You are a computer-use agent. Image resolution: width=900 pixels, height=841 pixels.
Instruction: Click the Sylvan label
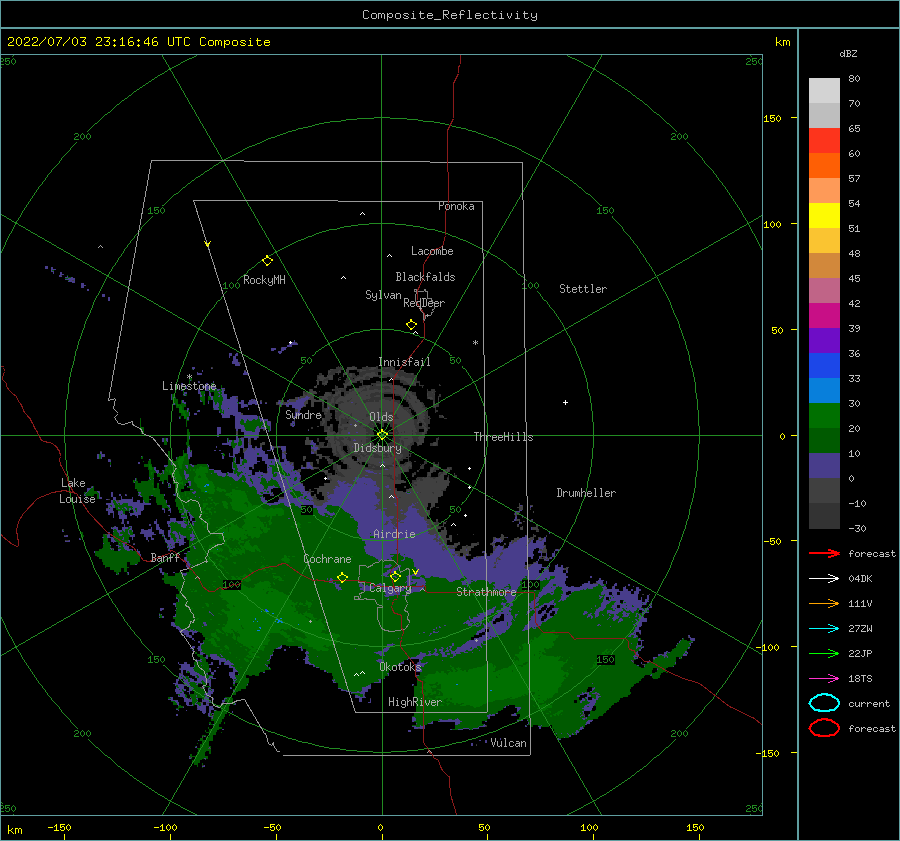[x=383, y=295]
